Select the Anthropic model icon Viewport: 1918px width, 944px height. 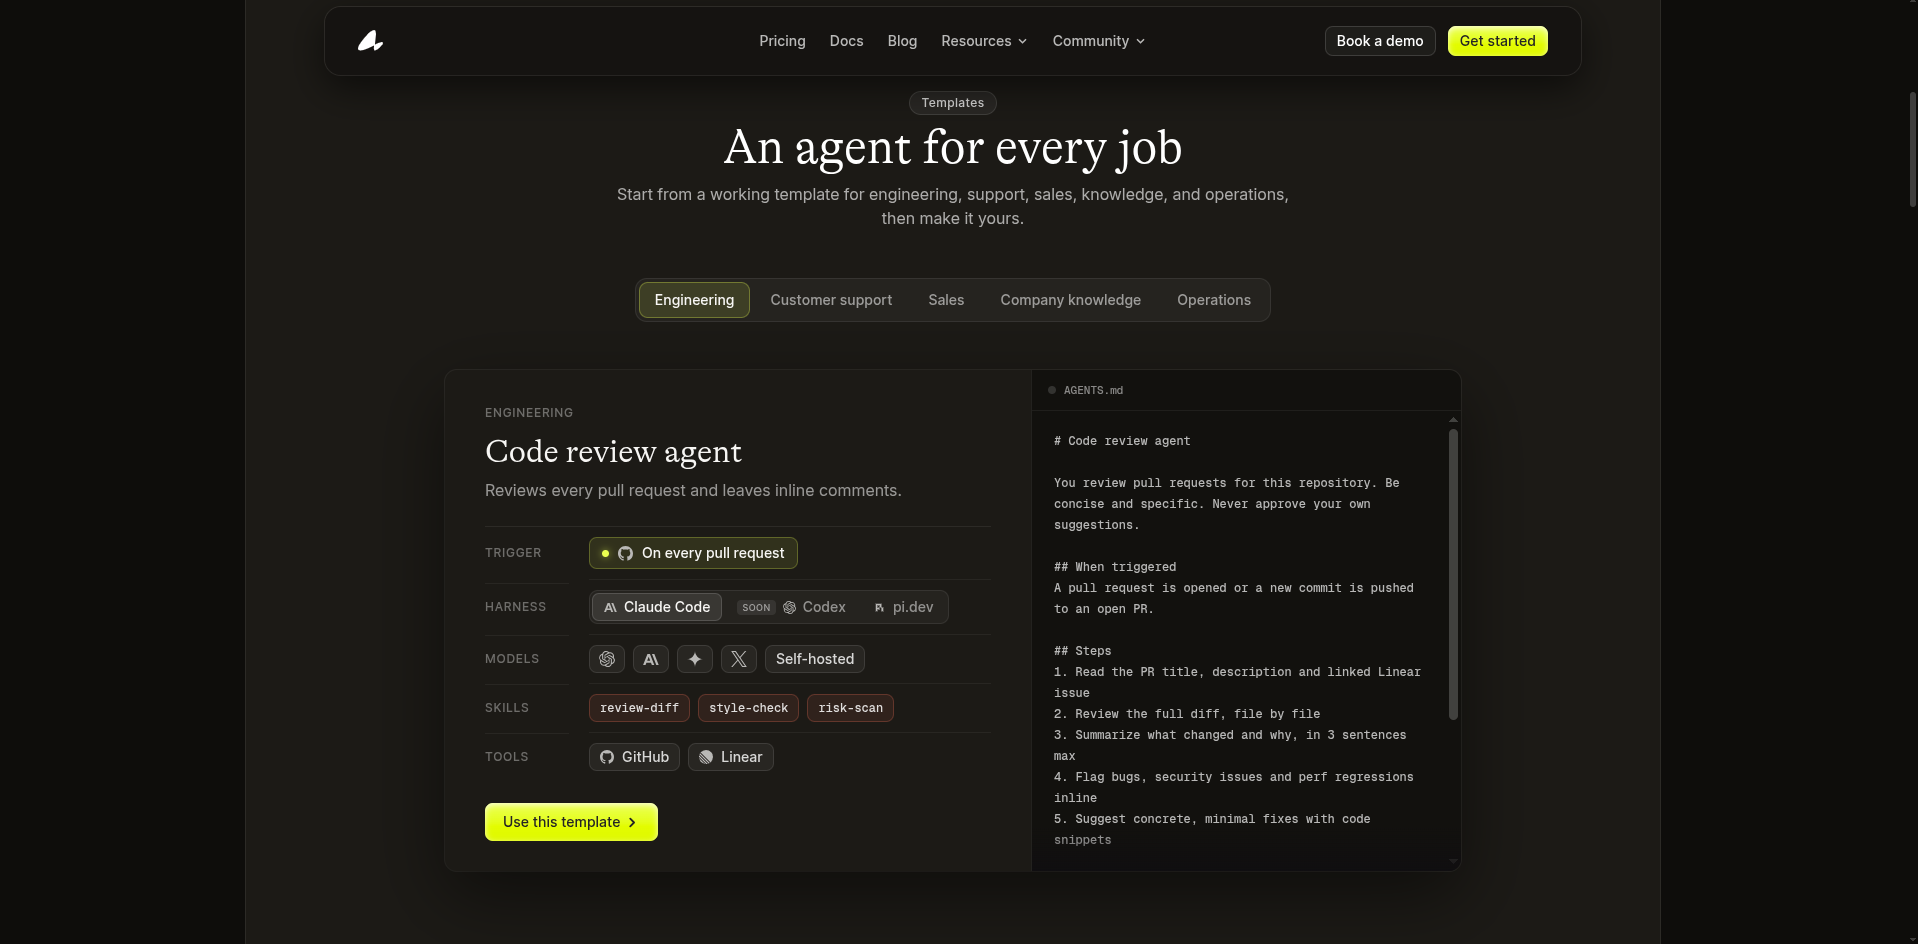651,659
